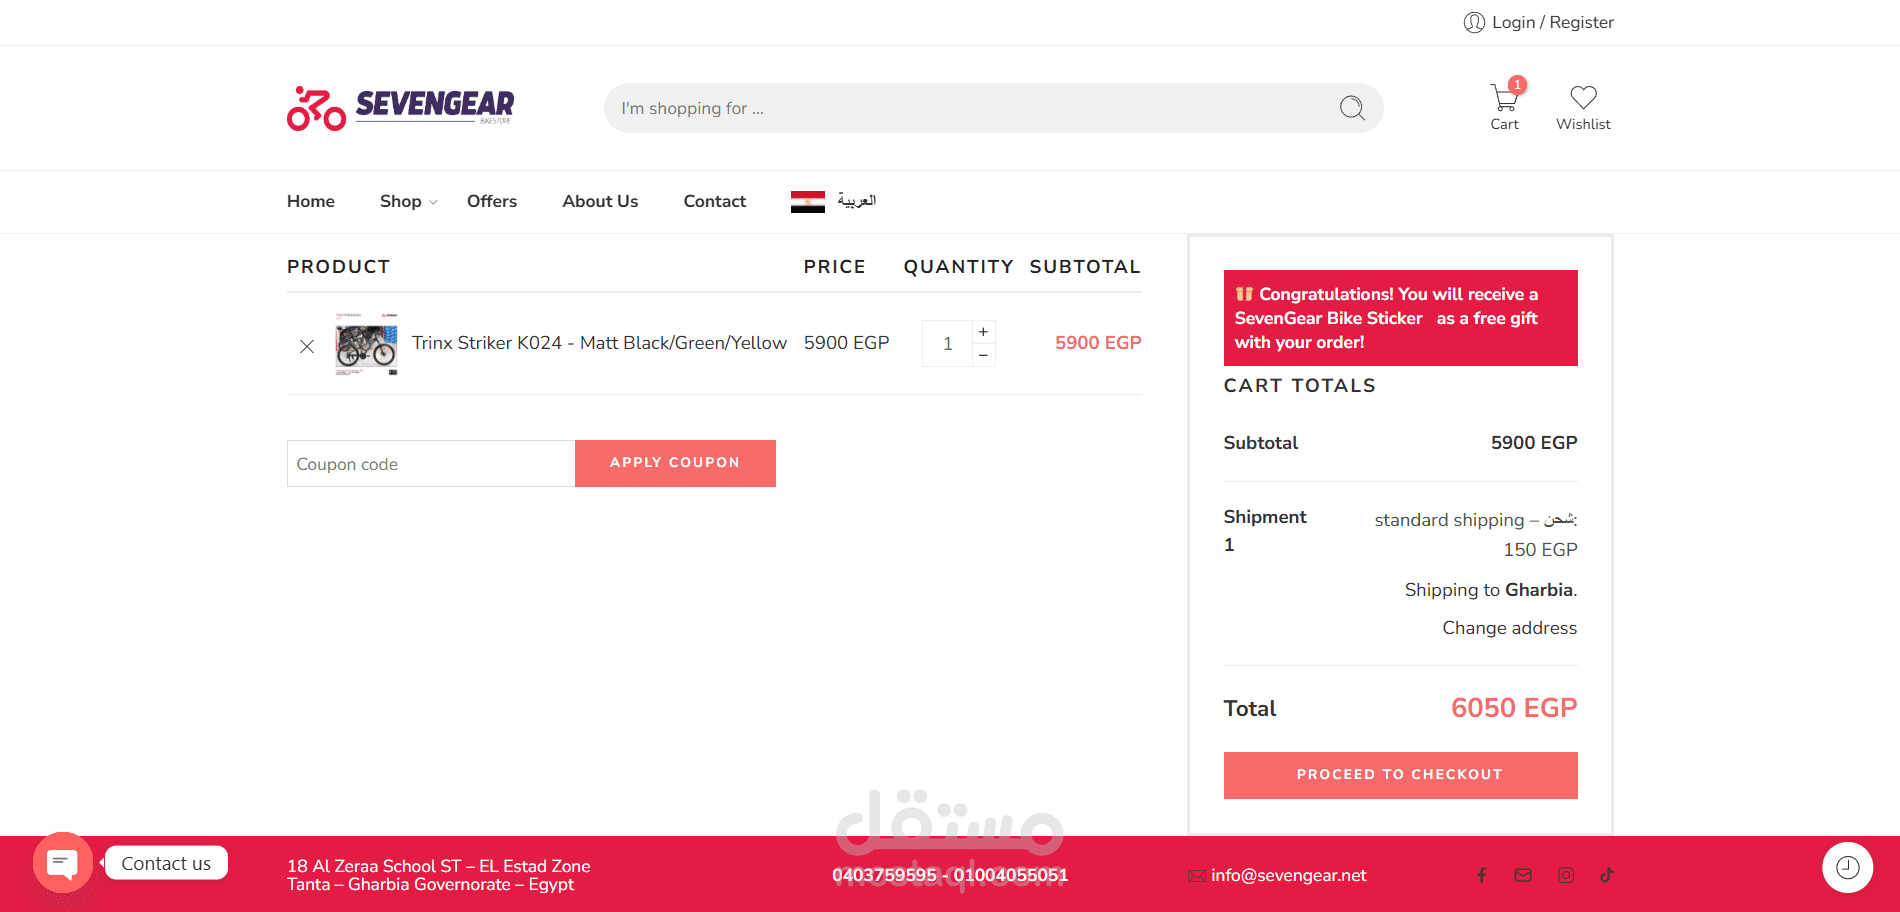Click the Contact us chat label
Image resolution: width=1900 pixels, height=912 pixels.
click(x=166, y=863)
